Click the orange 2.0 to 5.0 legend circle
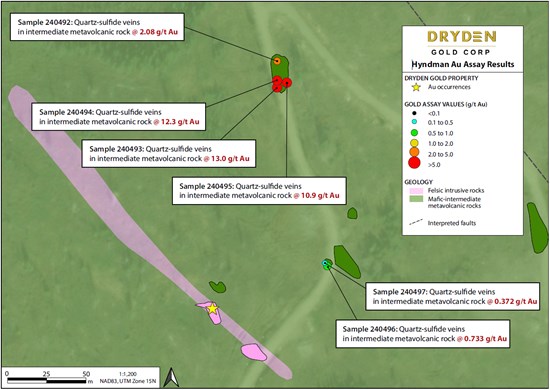 click(x=414, y=152)
